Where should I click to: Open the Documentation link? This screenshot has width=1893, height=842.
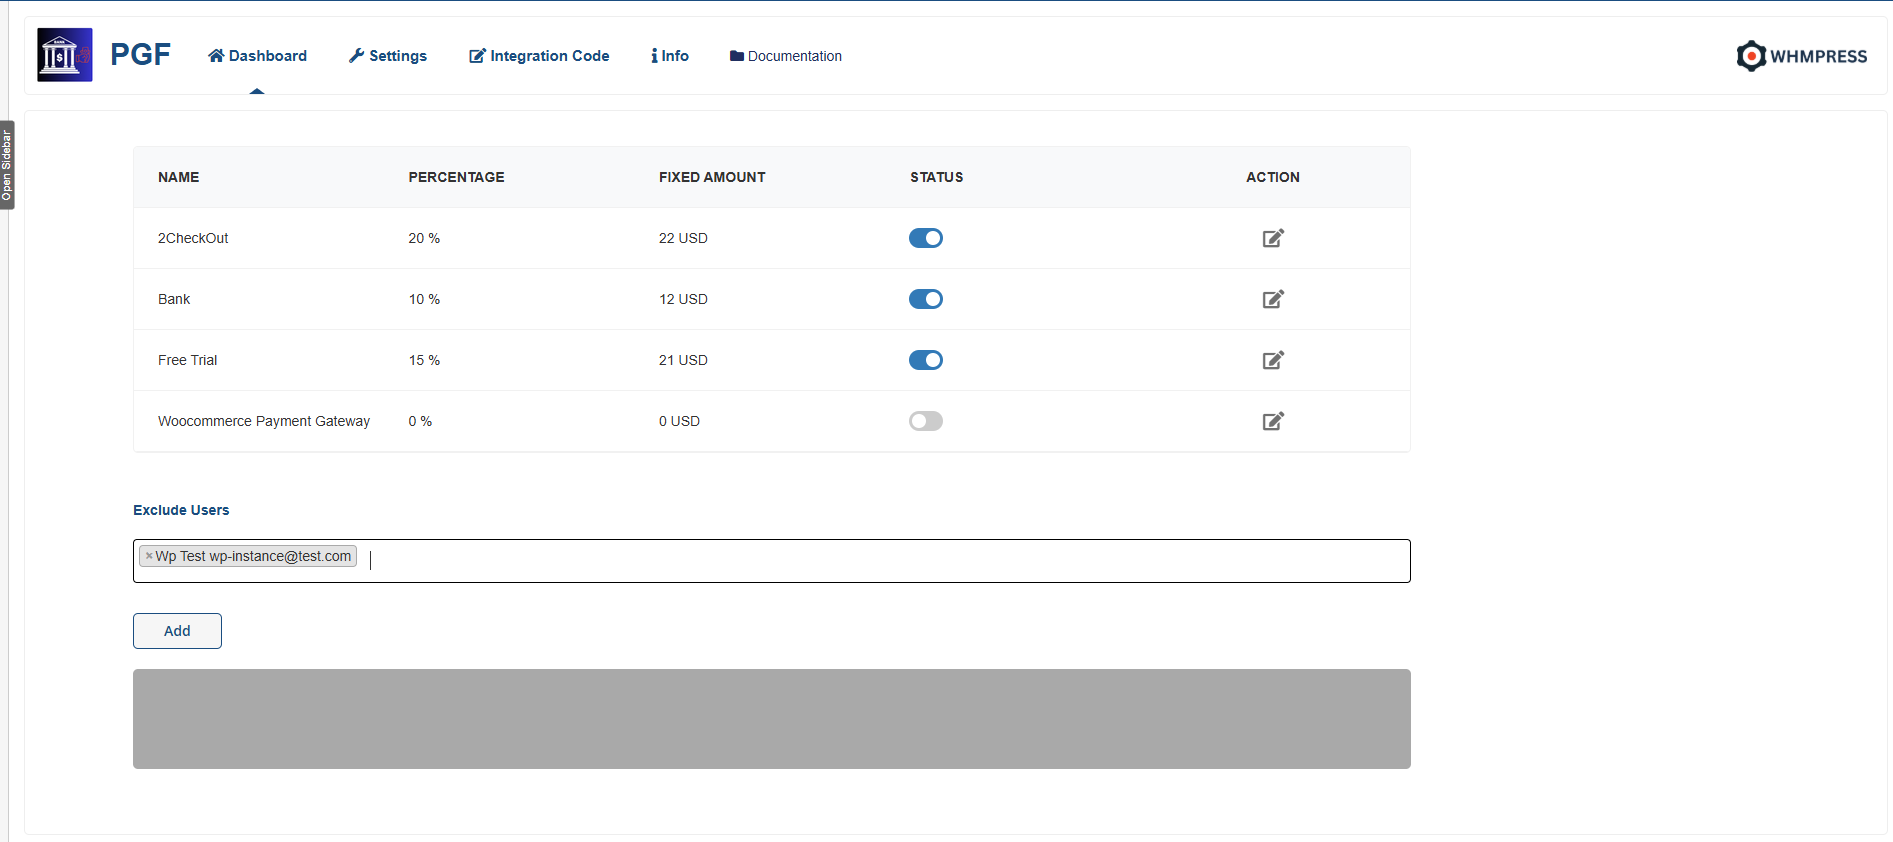coord(786,56)
